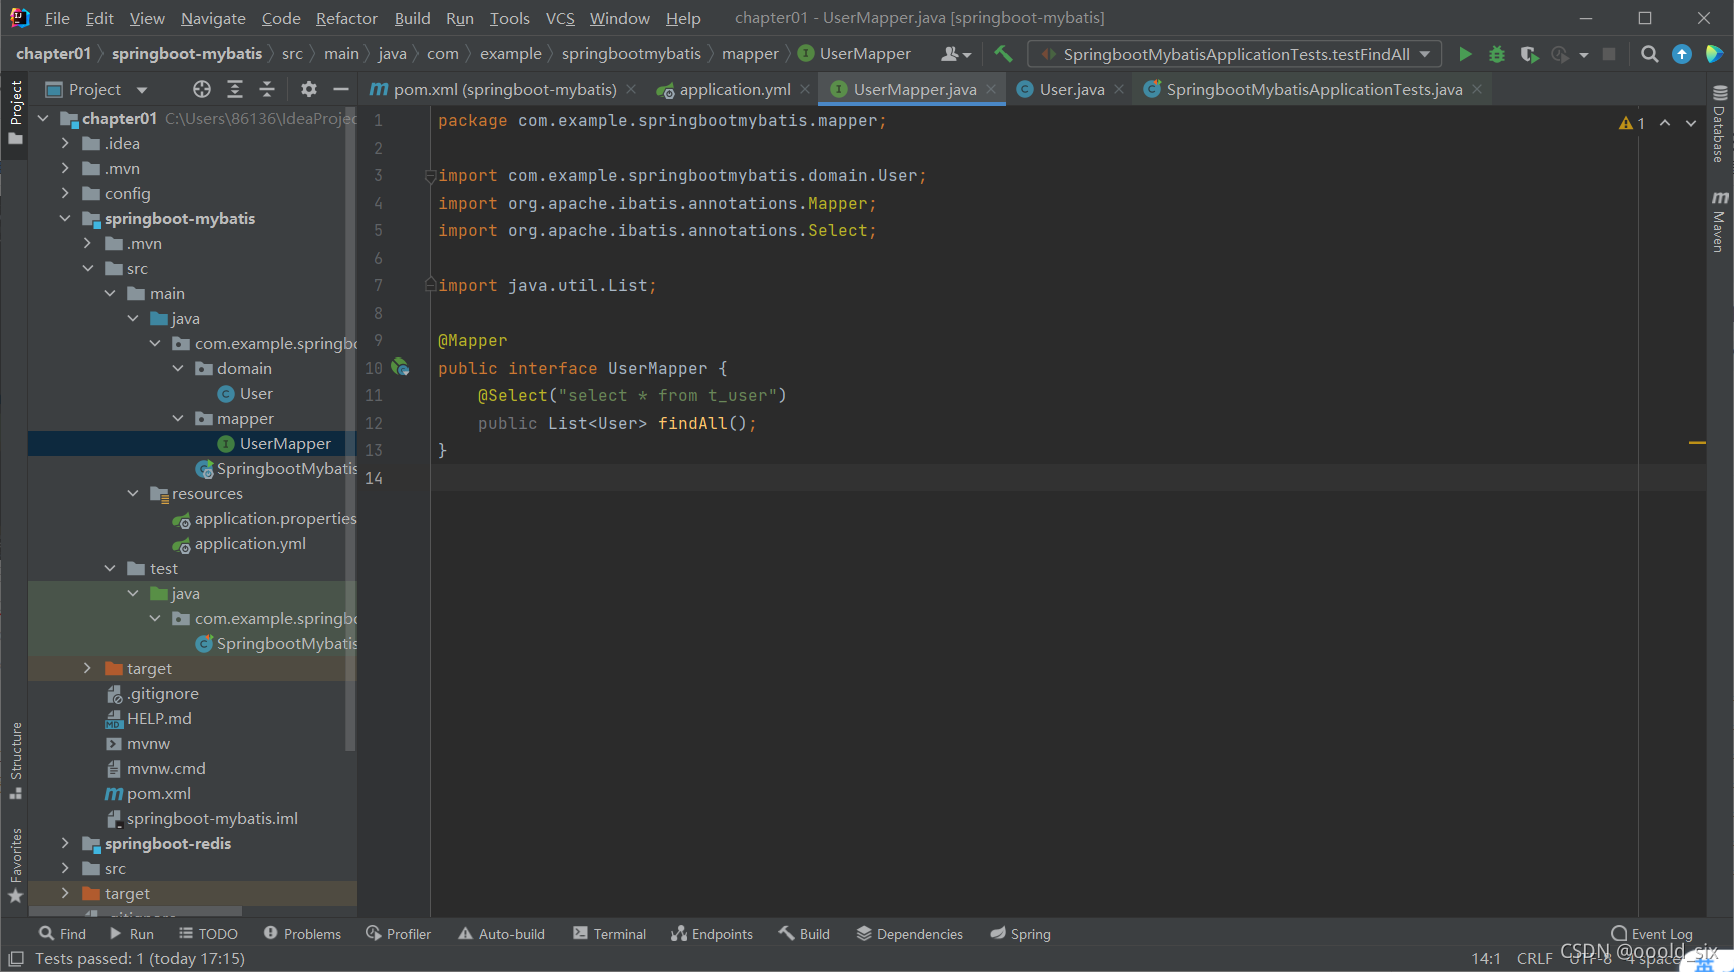
Task: Open Project panel settings gear
Action: click(x=309, y=89)
